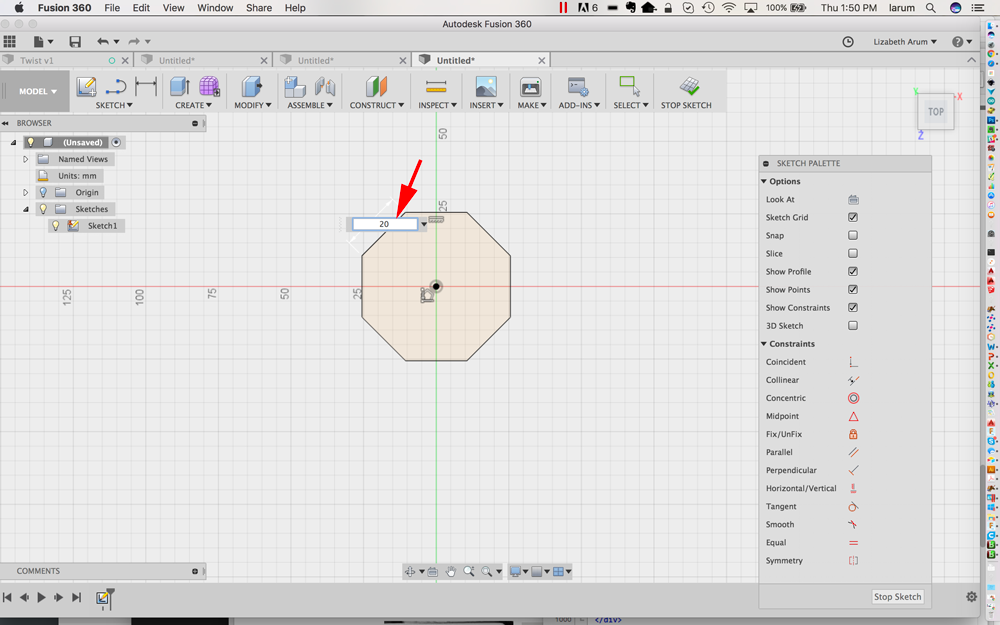Click the Redo arrow icon

(x=134, y=41)
